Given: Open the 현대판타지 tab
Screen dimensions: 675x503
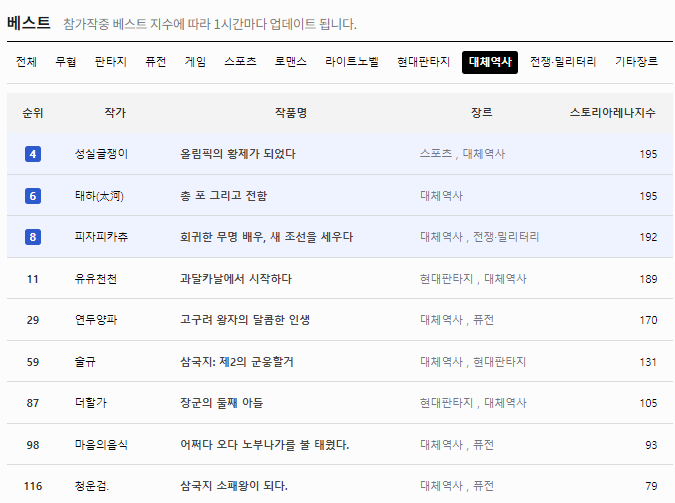Looking at the screenshot, I should pyautogui.click(x=423, y=62).
